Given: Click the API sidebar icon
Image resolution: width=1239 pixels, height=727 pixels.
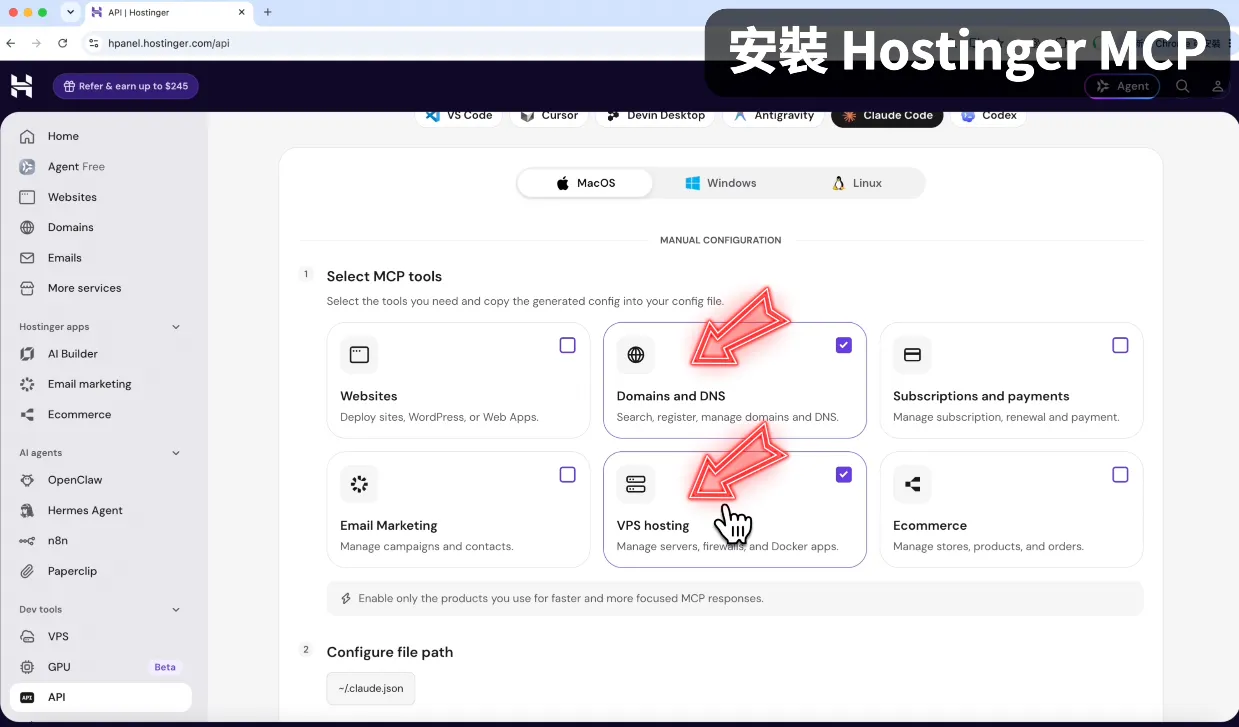Looking at the screenshot, I should [x=27, y=697].
